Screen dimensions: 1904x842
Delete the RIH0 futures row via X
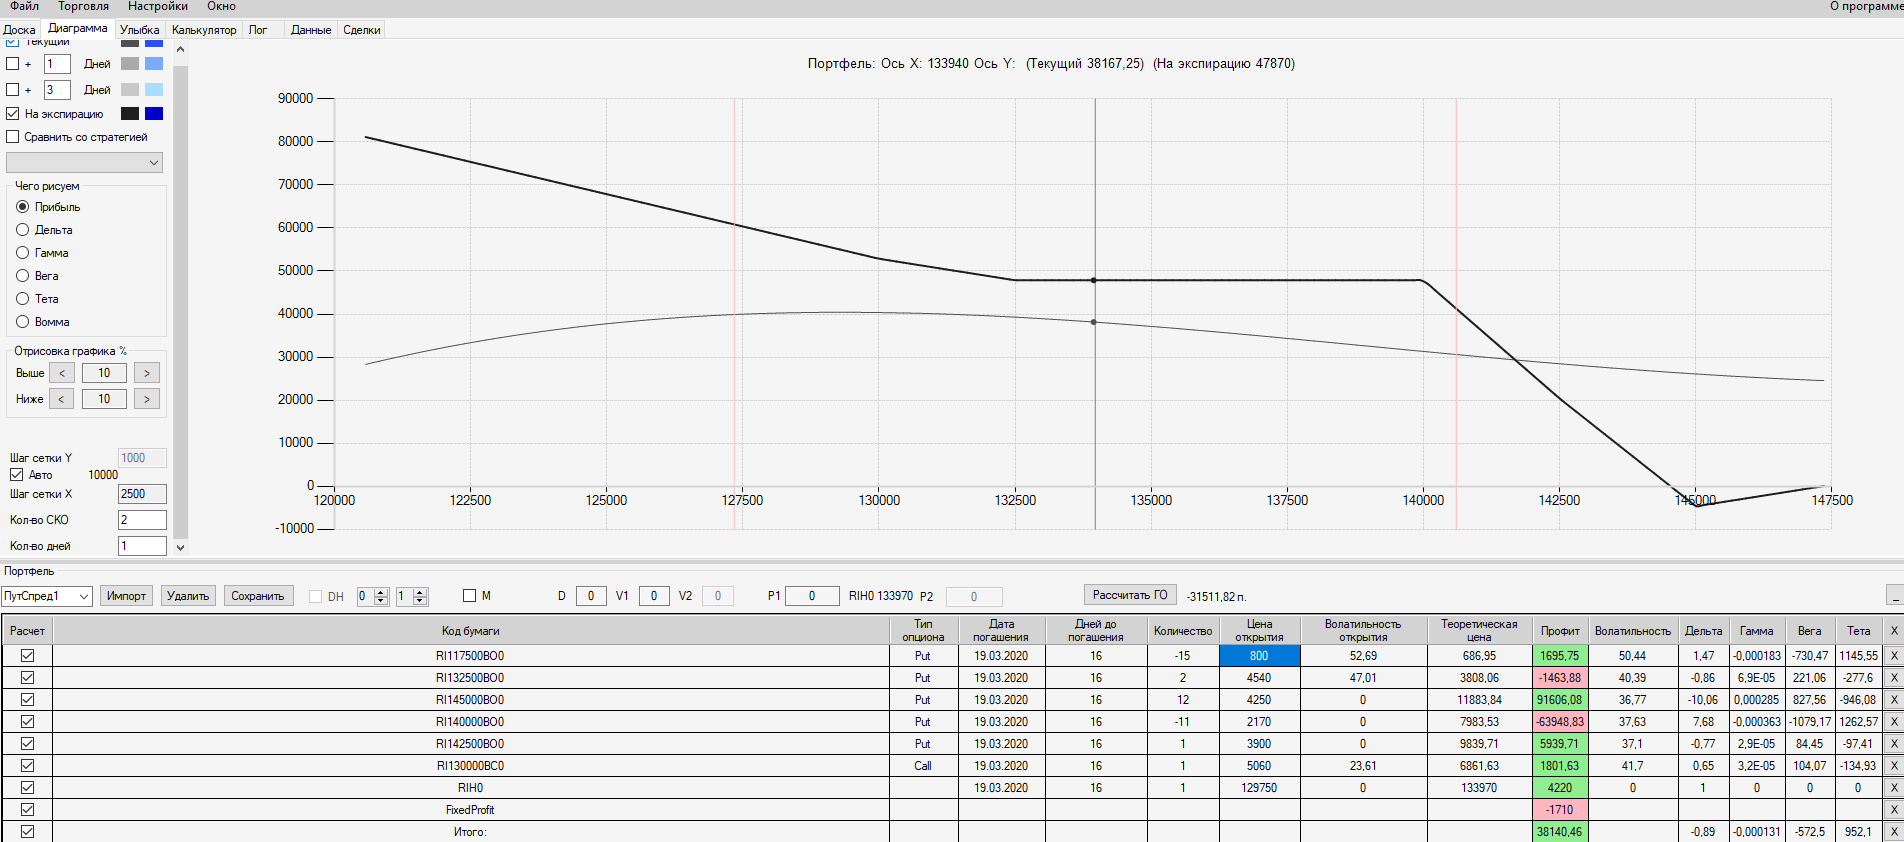coord(1893,788)
